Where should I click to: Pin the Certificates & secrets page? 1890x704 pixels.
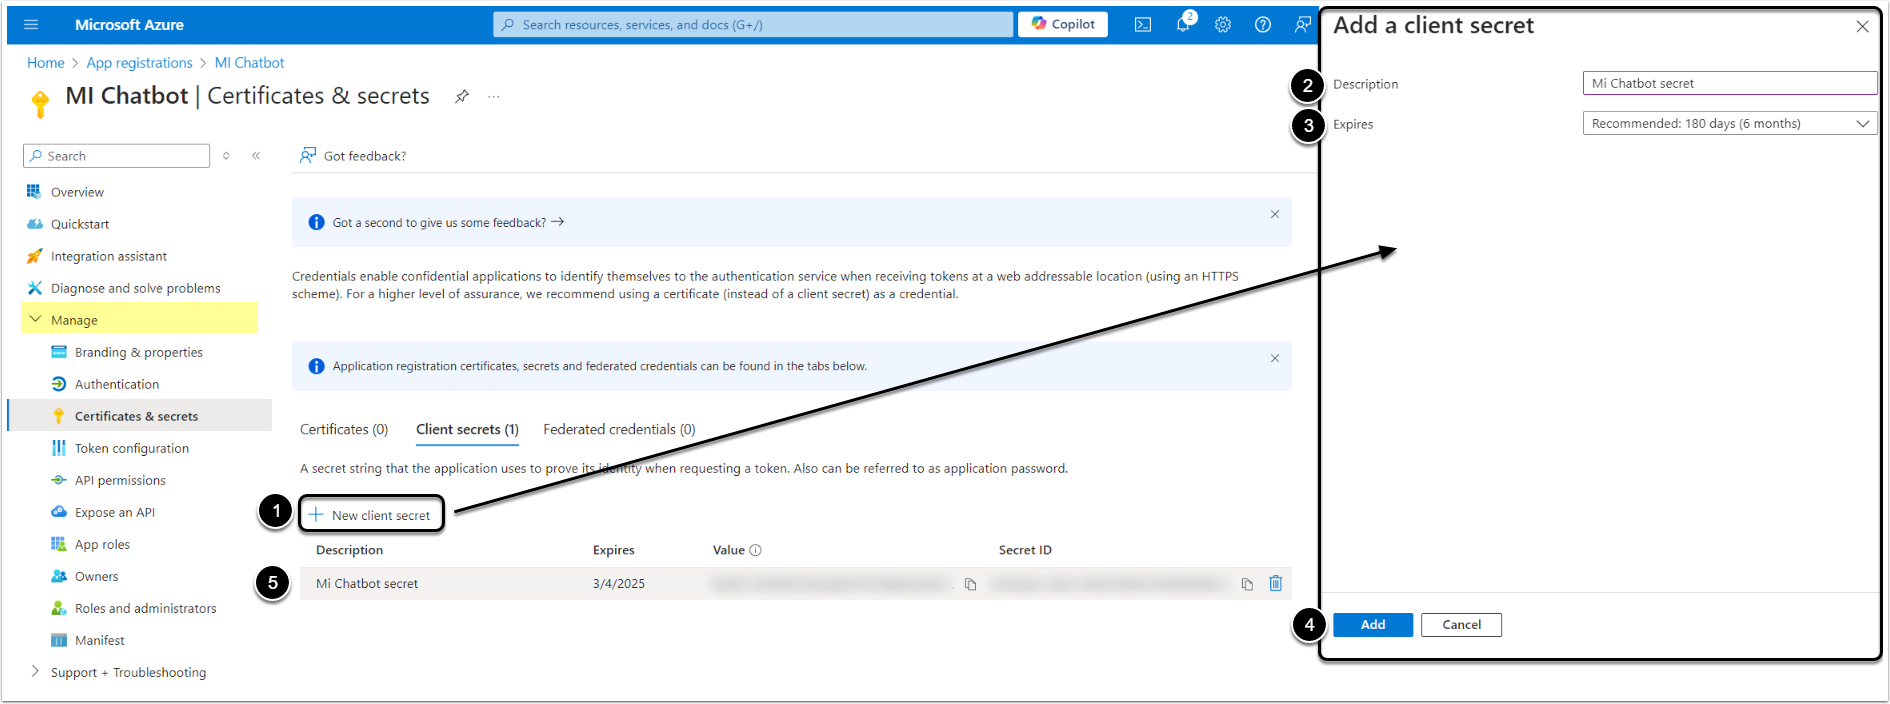[461, 97]
